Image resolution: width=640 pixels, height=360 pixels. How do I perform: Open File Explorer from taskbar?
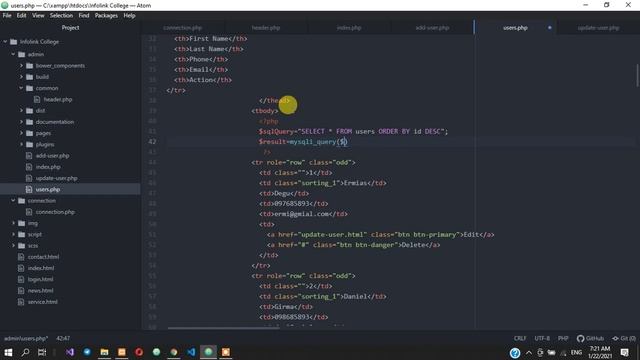tap(104, 352)
